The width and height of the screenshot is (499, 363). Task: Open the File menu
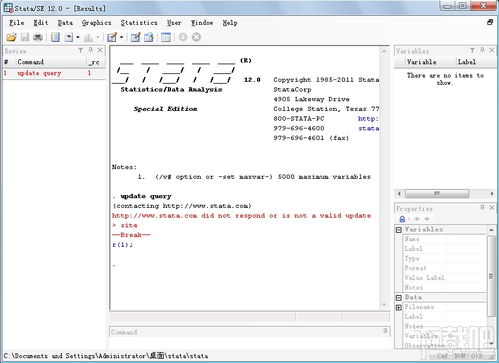pos(17,23)
